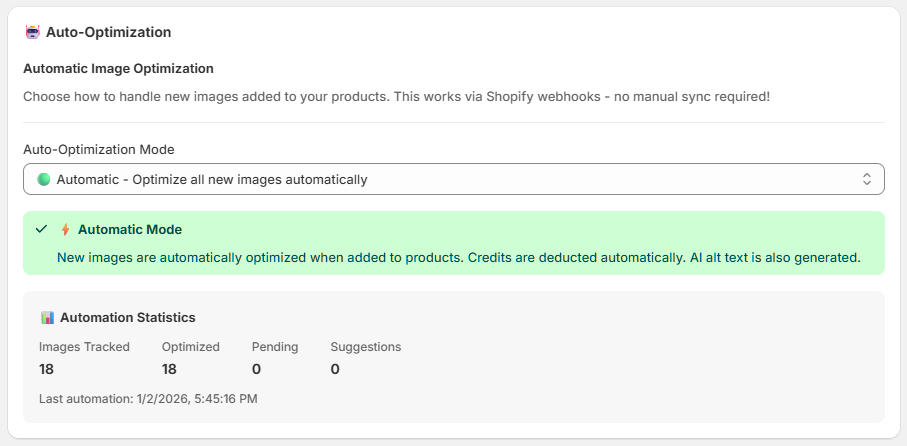Click the "Pending" statistic label
The height and width of the screenshot is (446, 907).
[275, 347]
